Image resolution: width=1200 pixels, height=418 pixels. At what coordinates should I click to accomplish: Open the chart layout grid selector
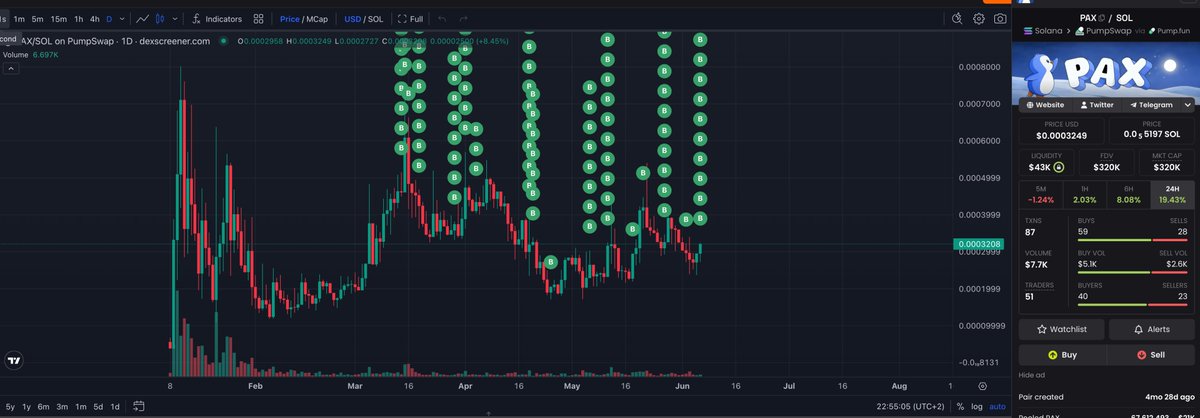click(259, 18)
